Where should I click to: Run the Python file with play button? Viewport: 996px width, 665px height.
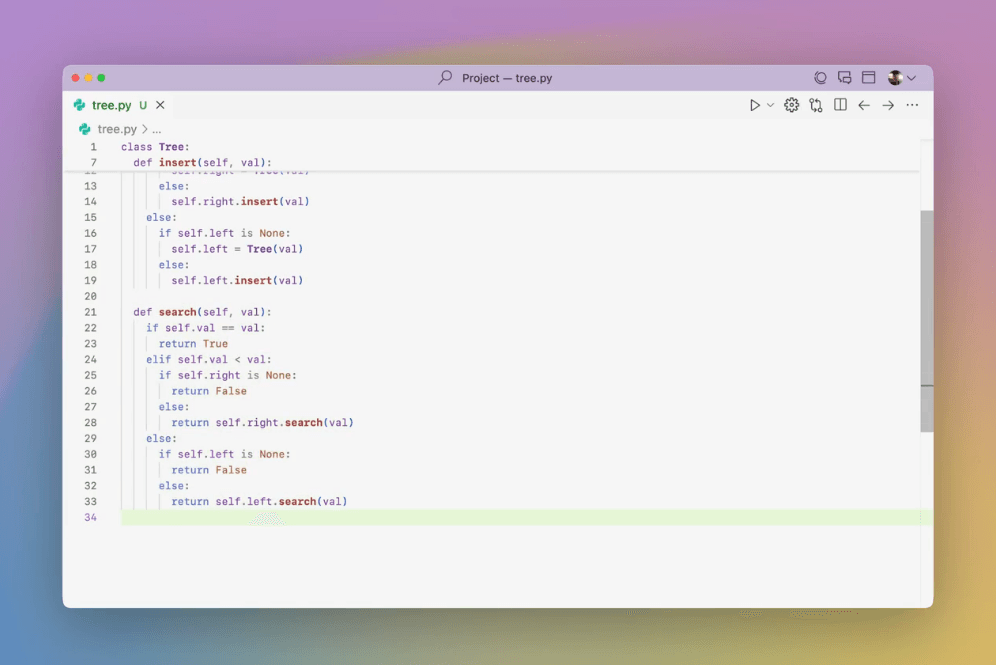[754, 105]
